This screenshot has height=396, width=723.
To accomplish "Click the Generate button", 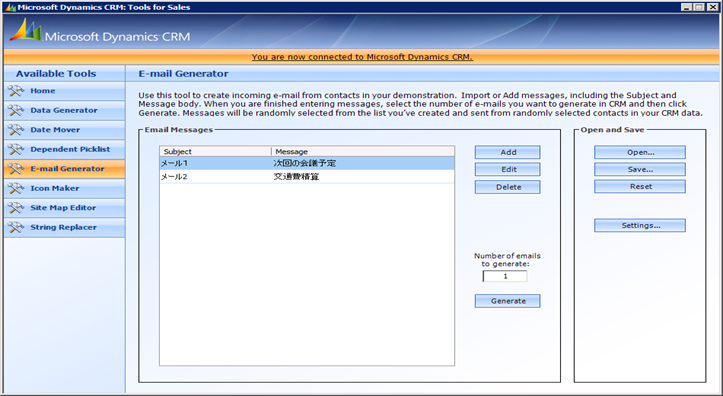I will click(x=508, y=301).
